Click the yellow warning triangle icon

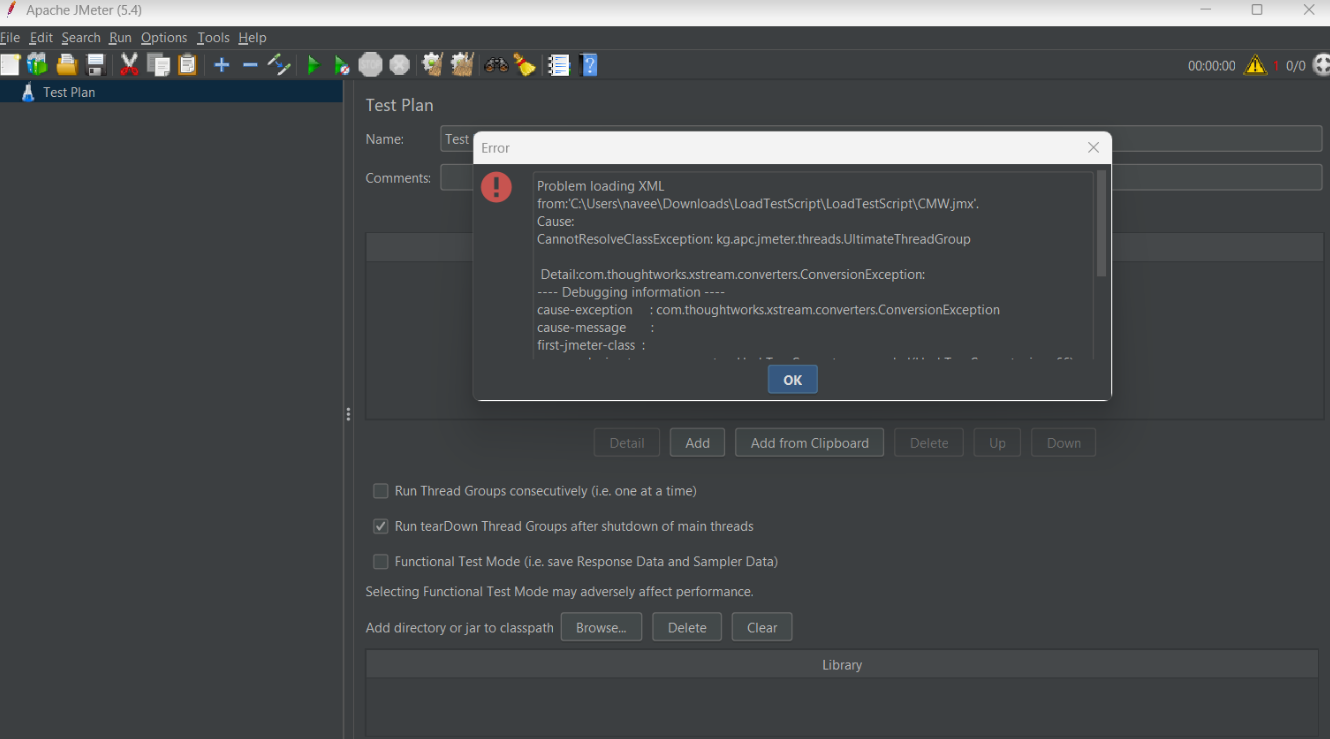[x=1255, y=66]
